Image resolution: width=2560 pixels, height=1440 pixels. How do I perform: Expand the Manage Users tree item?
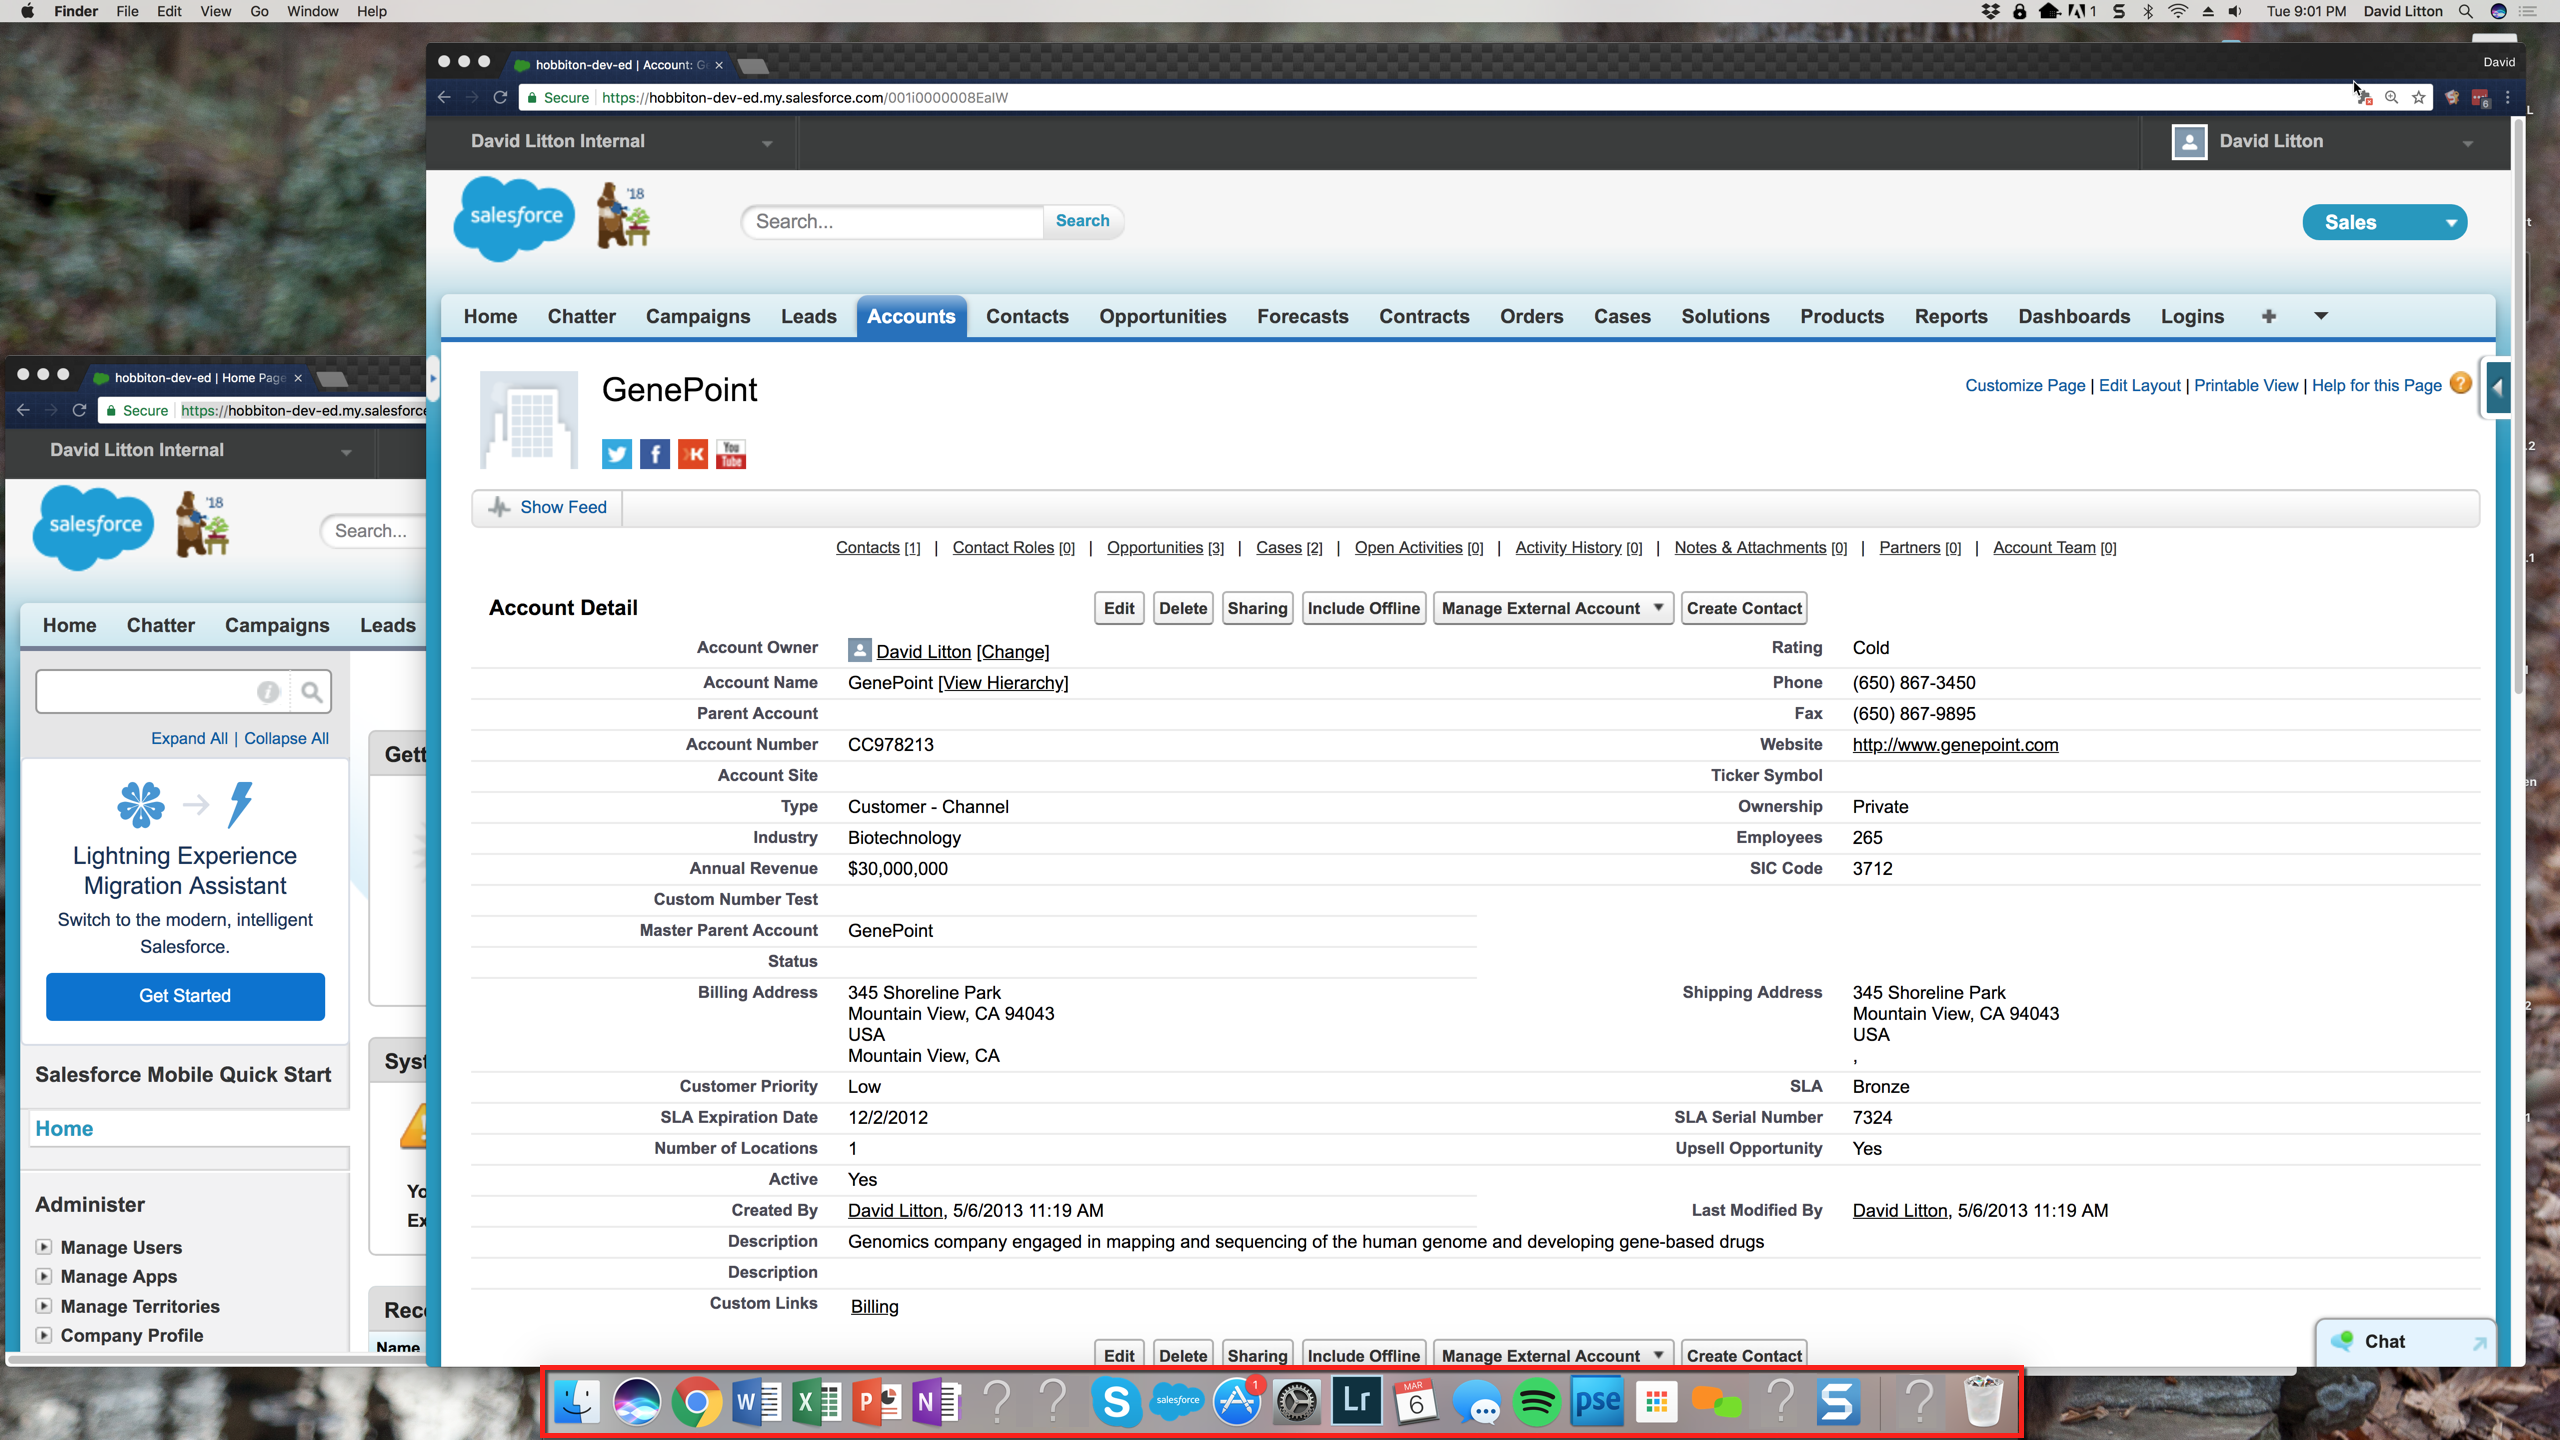(x=44, y=1247)
